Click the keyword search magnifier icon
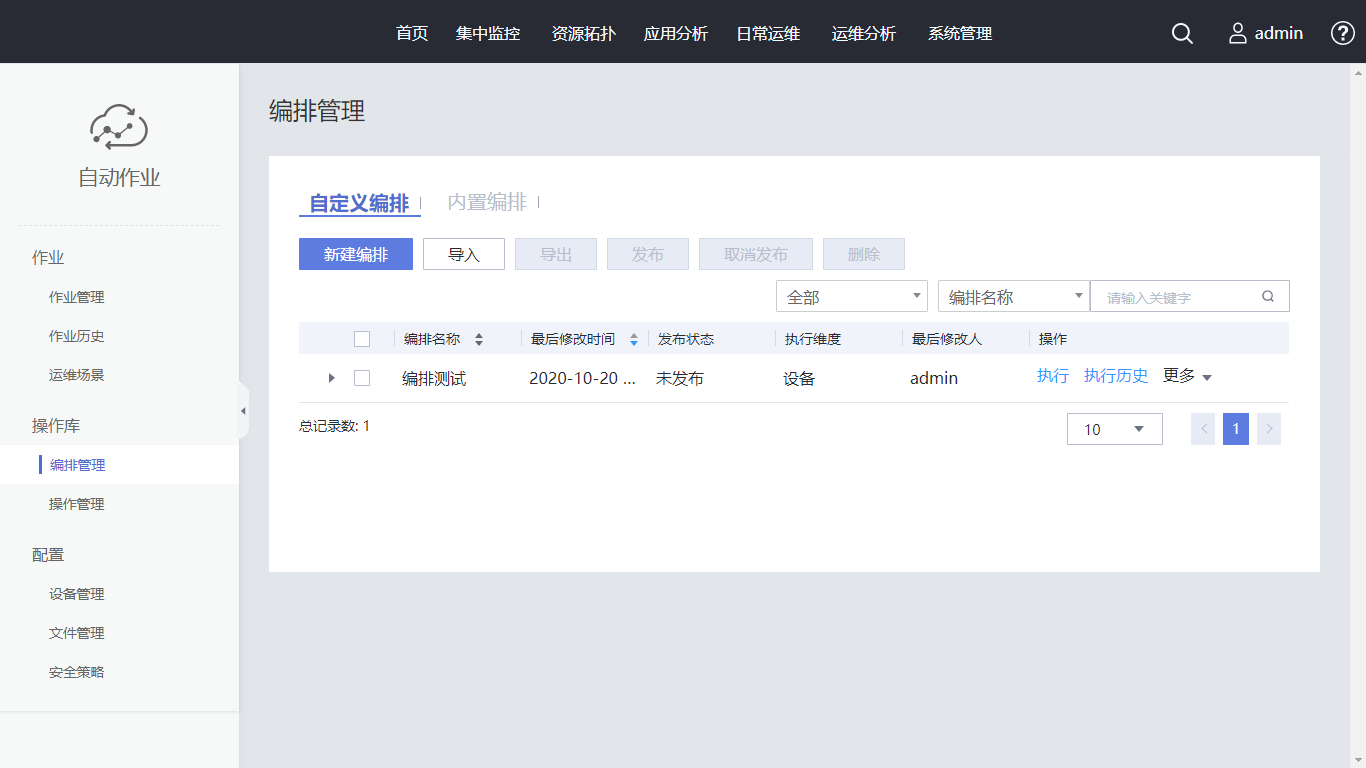 1268,297
